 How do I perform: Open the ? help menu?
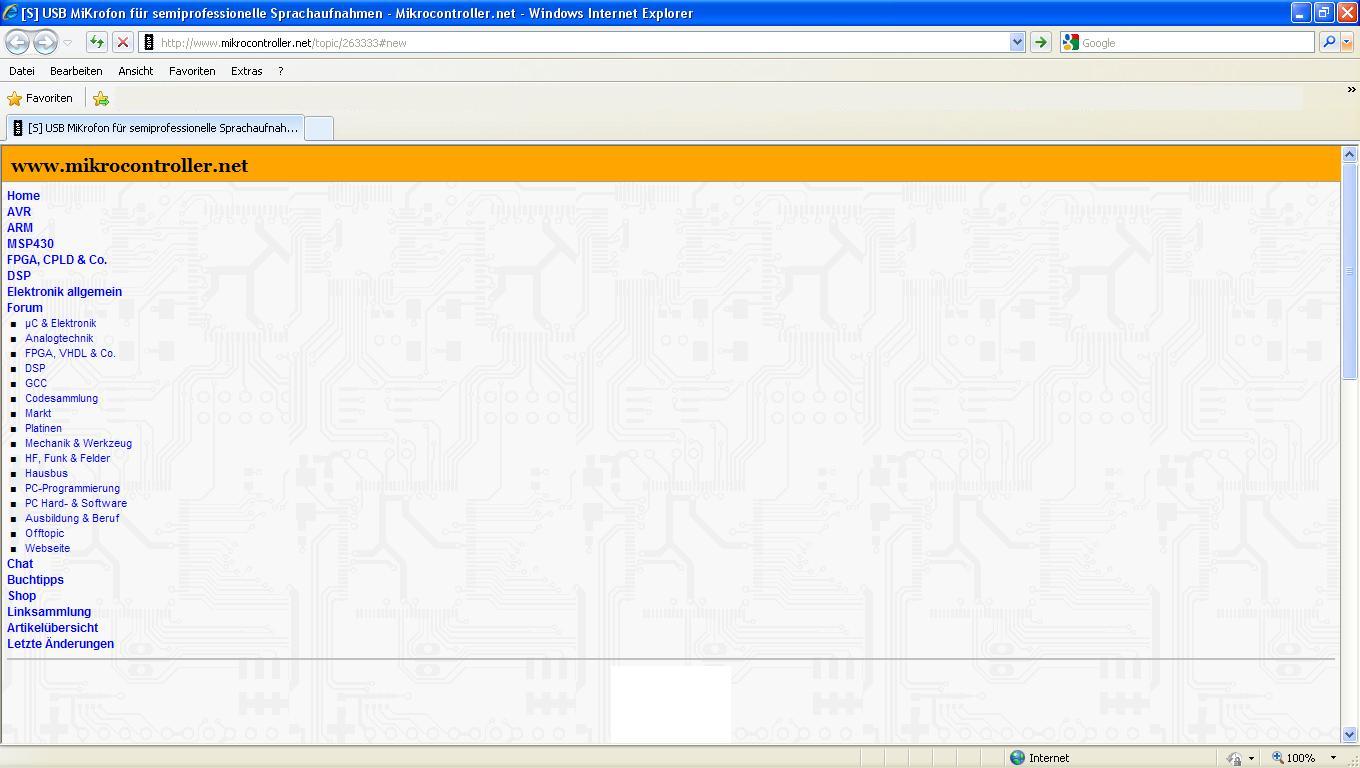[280, 71]
